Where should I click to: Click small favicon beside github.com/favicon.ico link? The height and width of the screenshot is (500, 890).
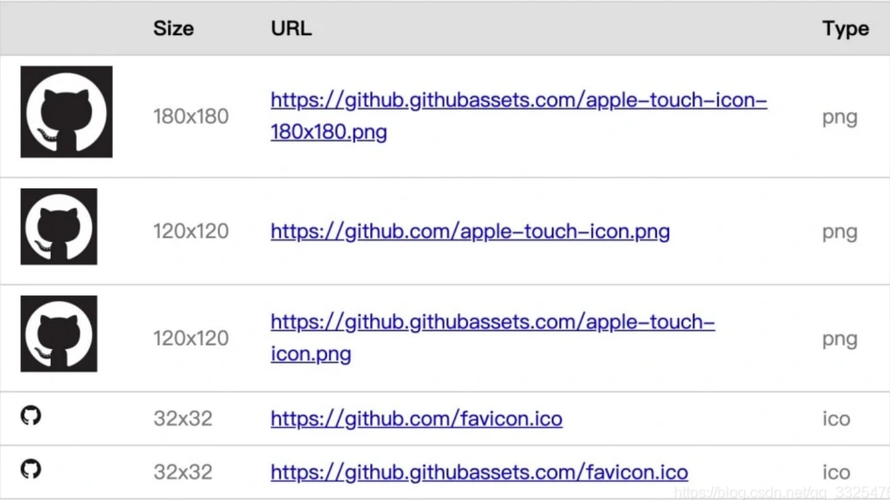(31, 415)
